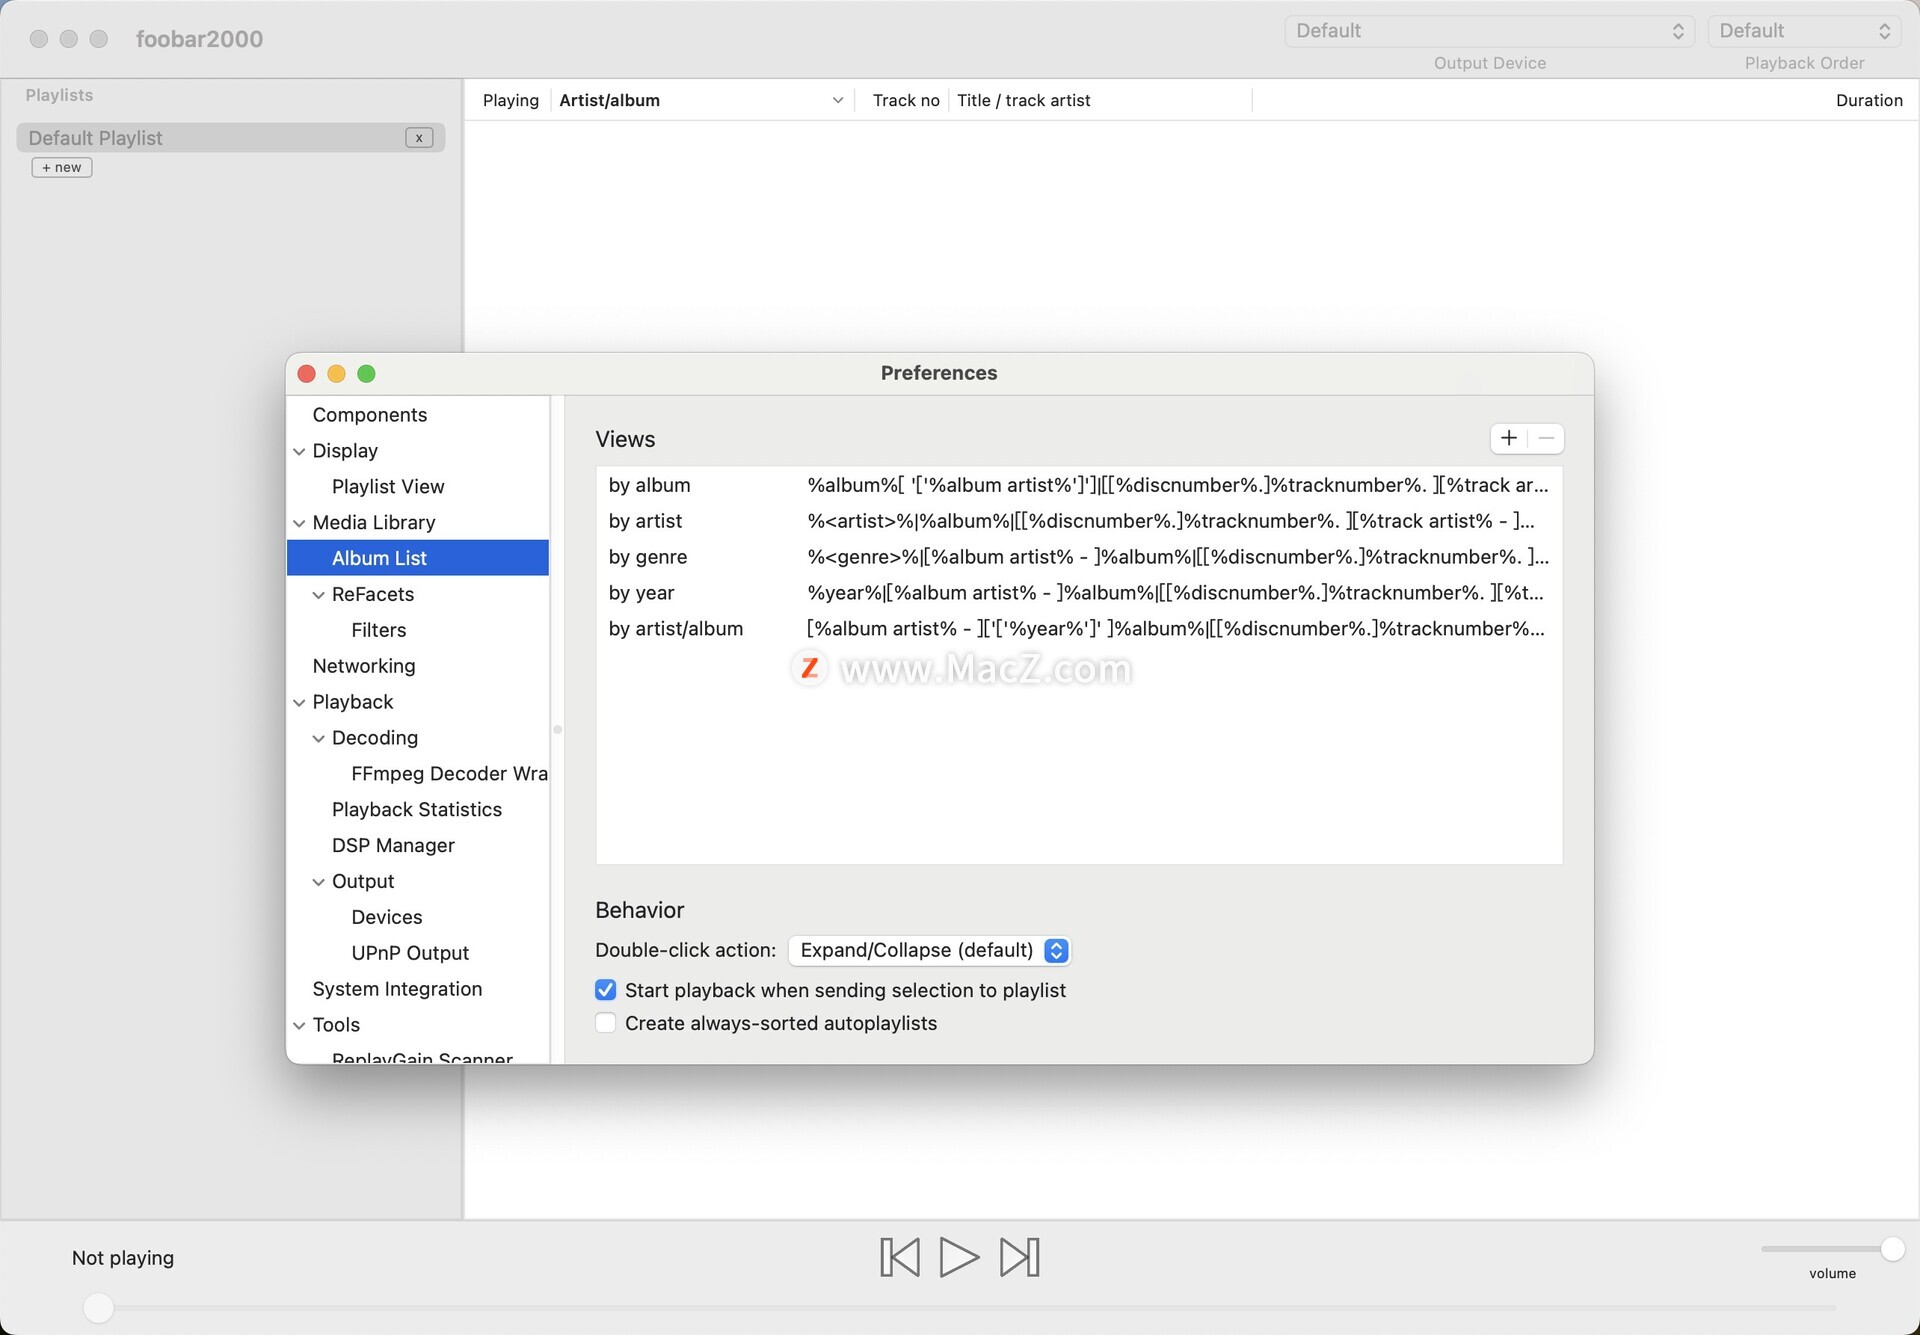Collapse the Decoding tree node
This screenshot has width=1920, height=1335.
318,738
